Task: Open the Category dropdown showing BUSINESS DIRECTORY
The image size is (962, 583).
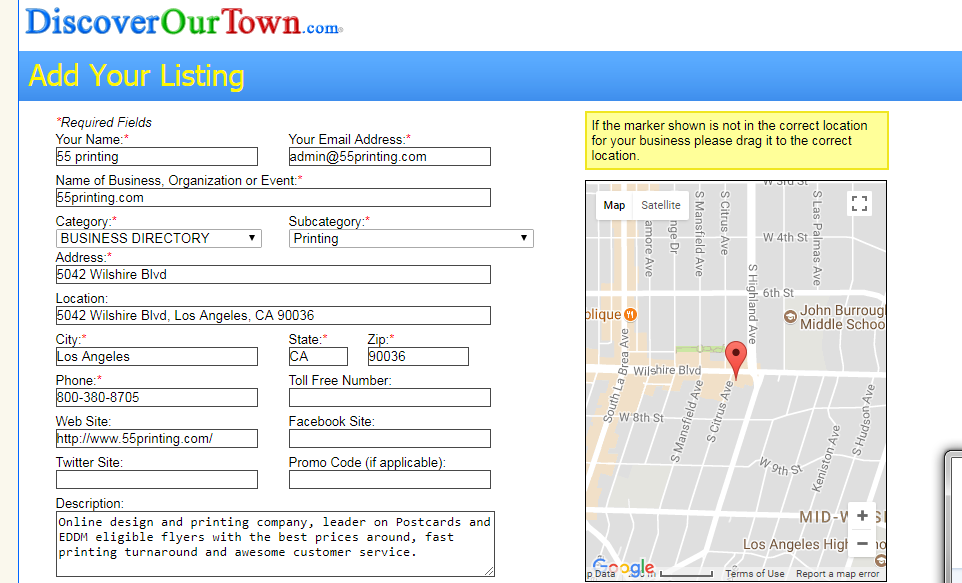Action: [159, 239]
